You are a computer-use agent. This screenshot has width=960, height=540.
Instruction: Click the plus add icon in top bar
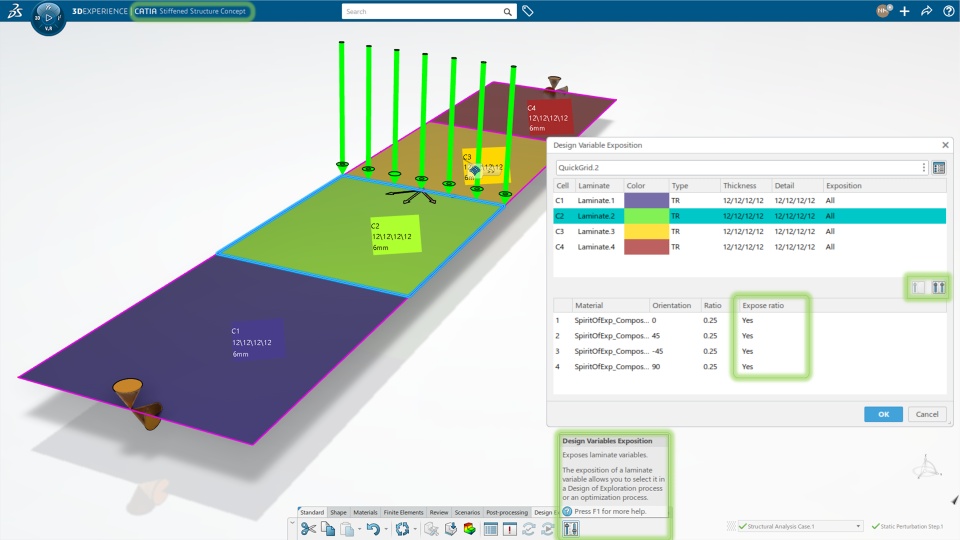tap(904, 11)
